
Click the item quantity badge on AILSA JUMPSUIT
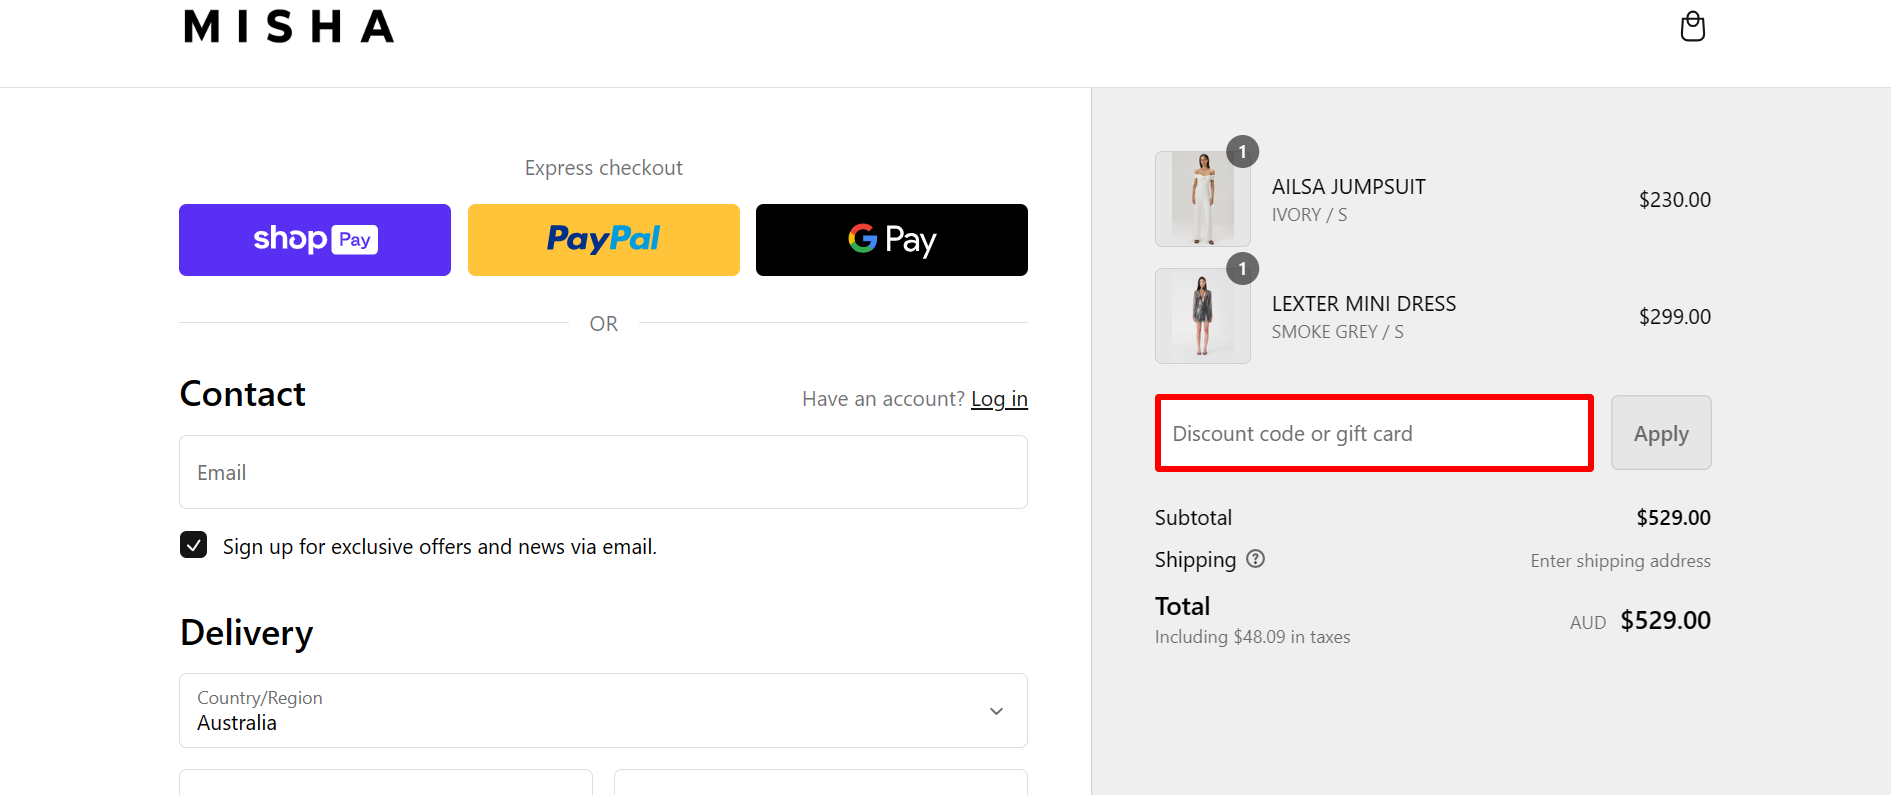(x=1242, y=152)
